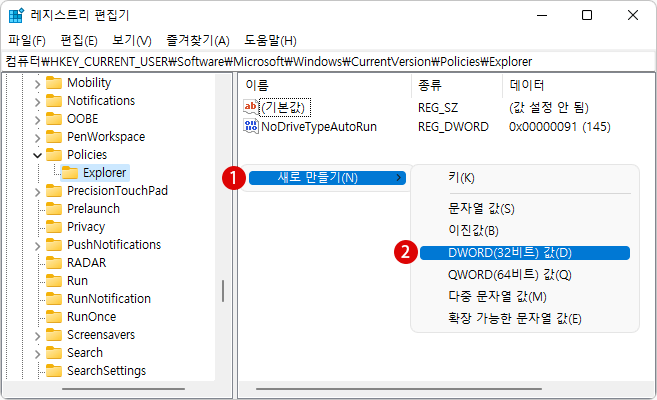Click the string value icon of (기본값)
This screenshot has height=400, width=657.
[251, 107]
